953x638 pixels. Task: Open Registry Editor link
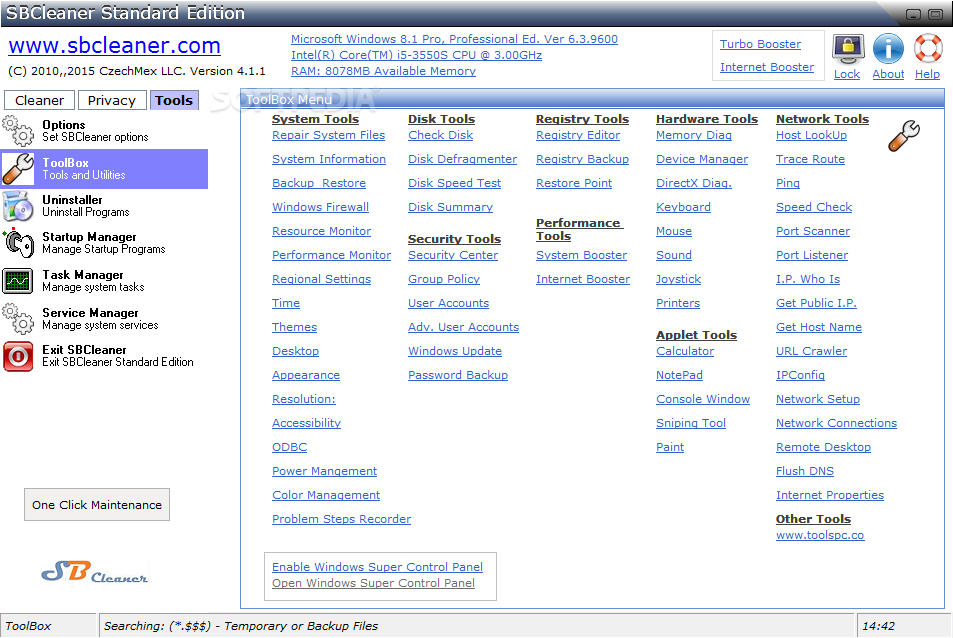point(578,135)
